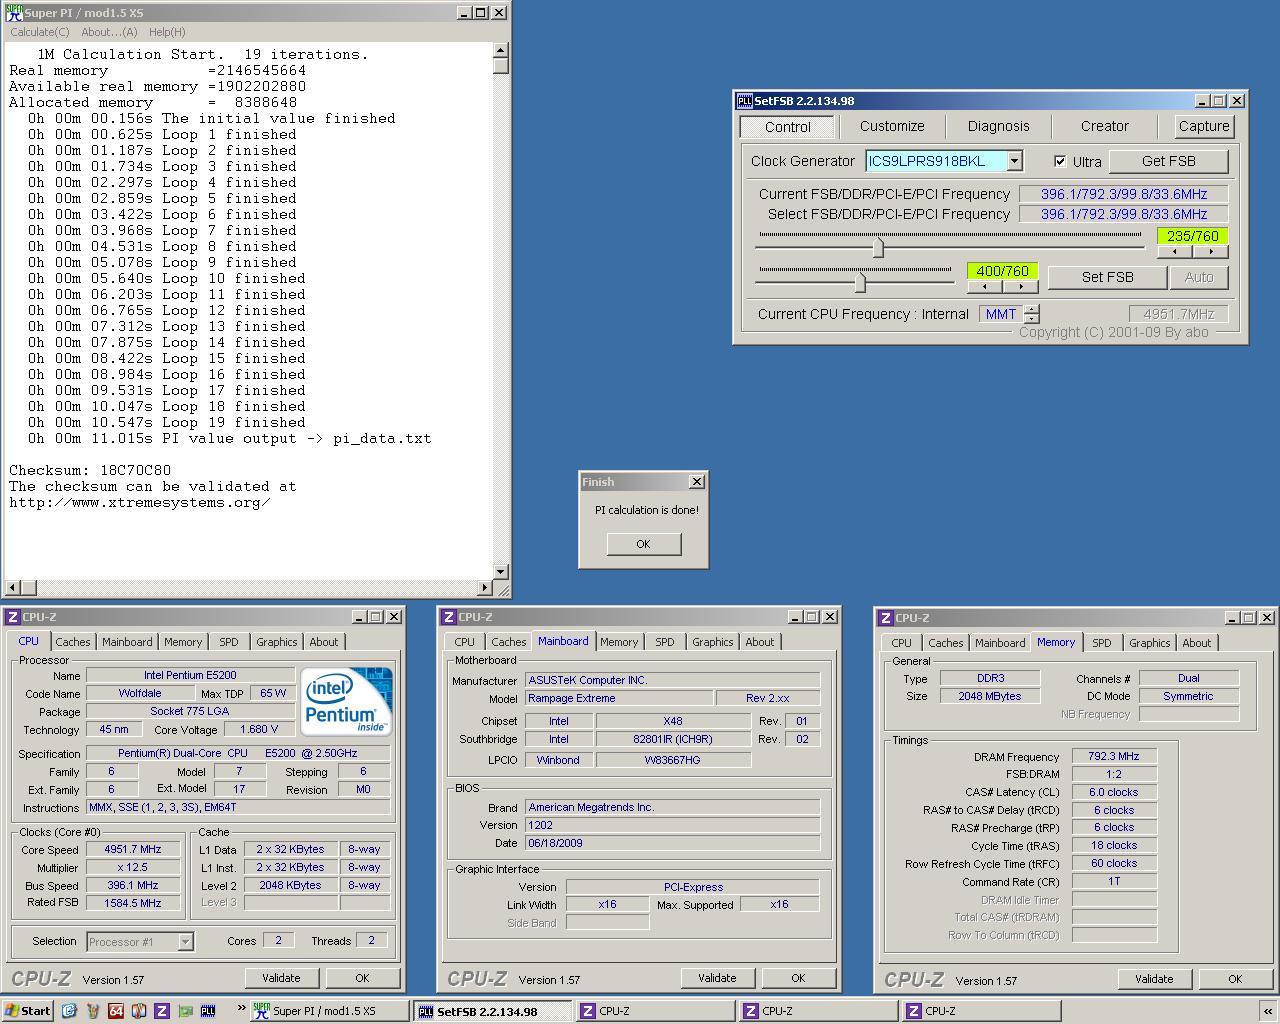Open SPD tab in CPU-Z CPU window
The height and width of the screenshot is (1024, 1280).
click(229, 642)
